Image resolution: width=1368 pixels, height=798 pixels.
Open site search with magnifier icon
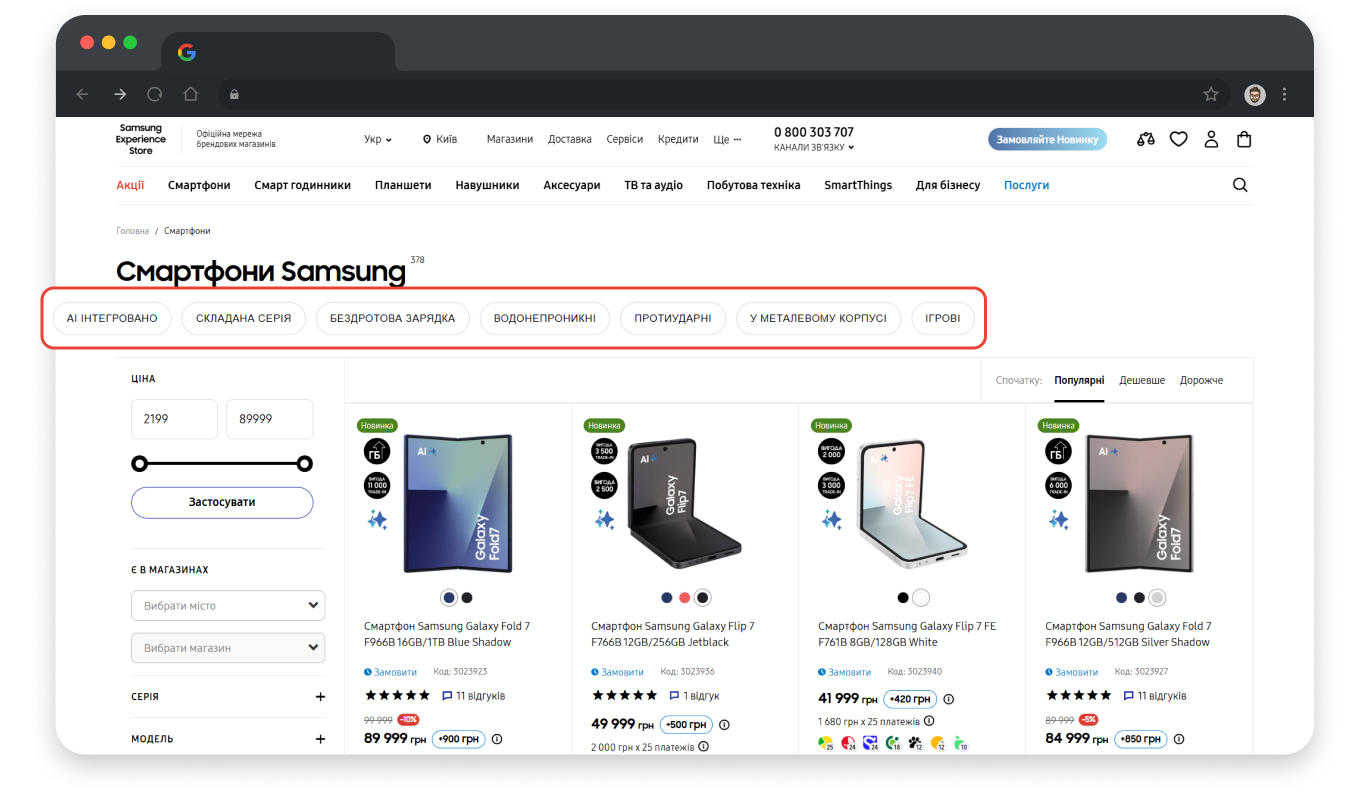point(1240,185)
